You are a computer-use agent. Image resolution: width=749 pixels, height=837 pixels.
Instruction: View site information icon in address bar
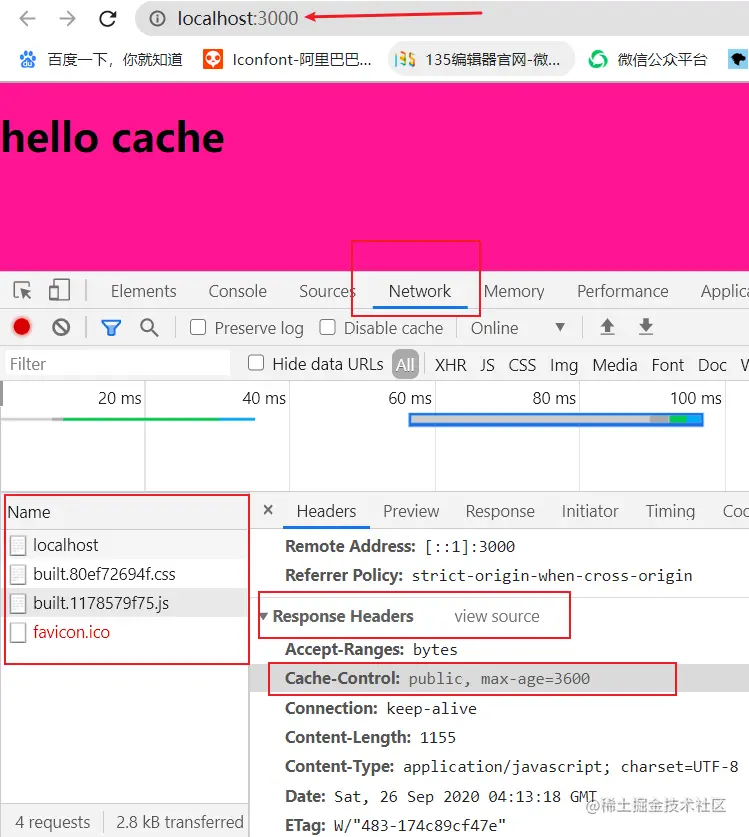click(157, 19)
